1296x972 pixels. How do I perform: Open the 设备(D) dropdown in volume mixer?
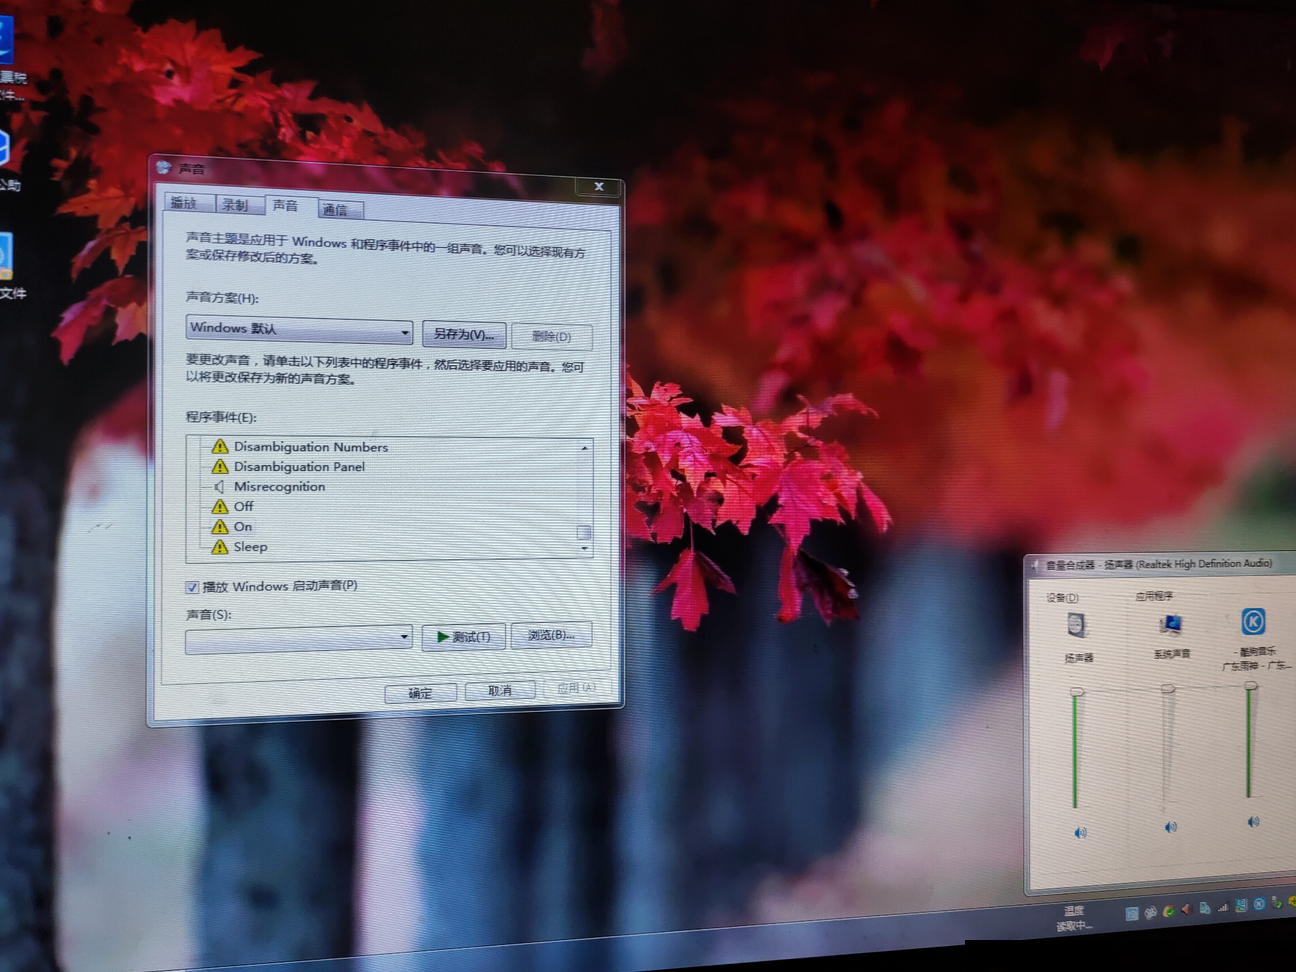coord(1062,598)
